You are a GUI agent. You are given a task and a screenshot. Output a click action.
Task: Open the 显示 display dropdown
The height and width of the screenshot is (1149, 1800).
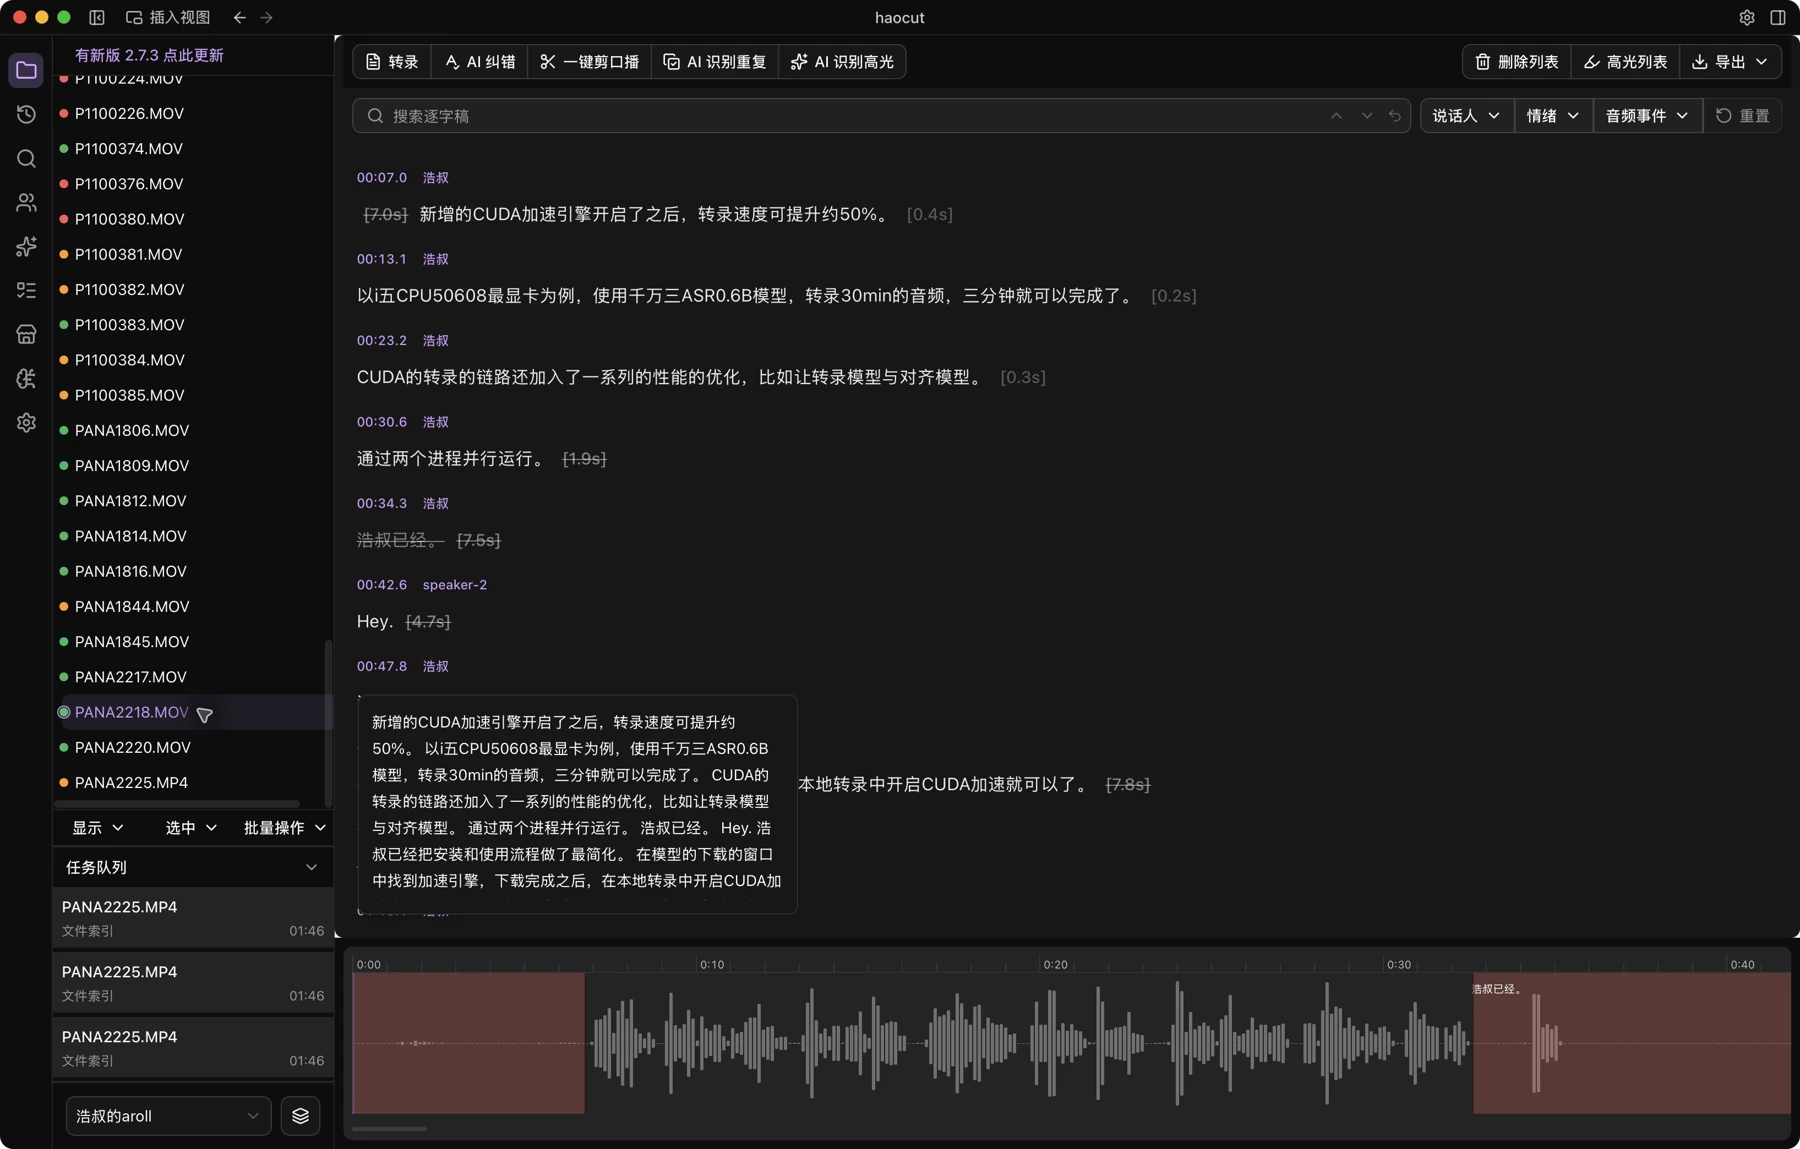[97, 828]
